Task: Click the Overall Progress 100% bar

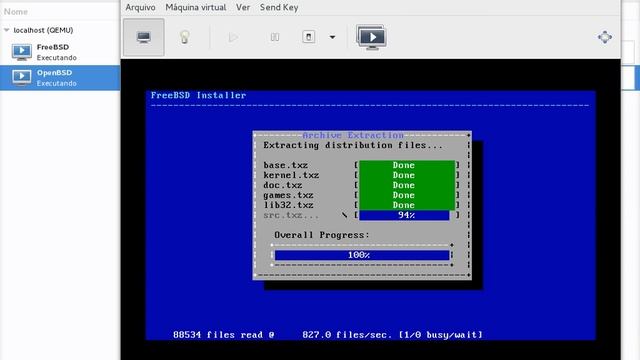Action: 362,255
